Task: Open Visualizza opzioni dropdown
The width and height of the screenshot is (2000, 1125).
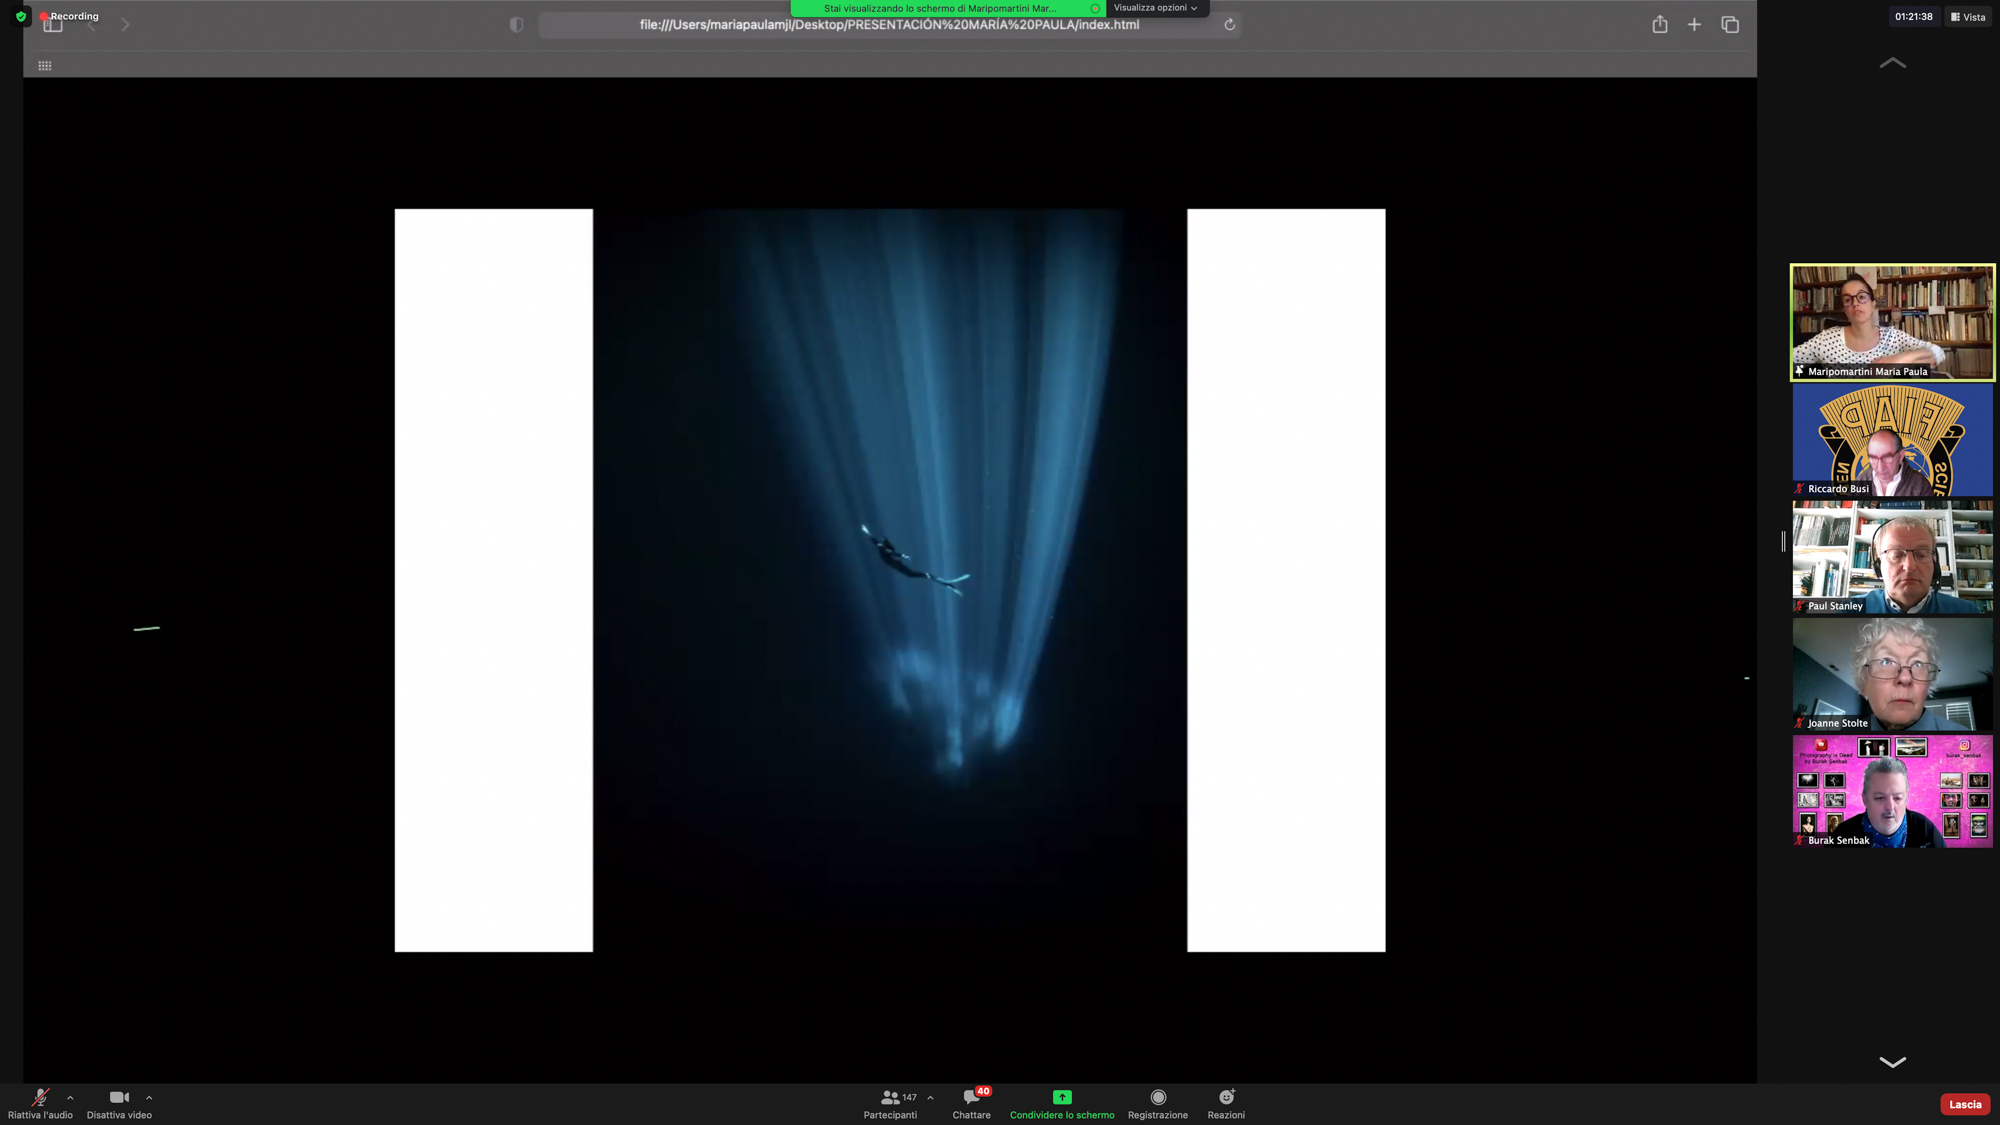Action: [x=1155, y=8]
